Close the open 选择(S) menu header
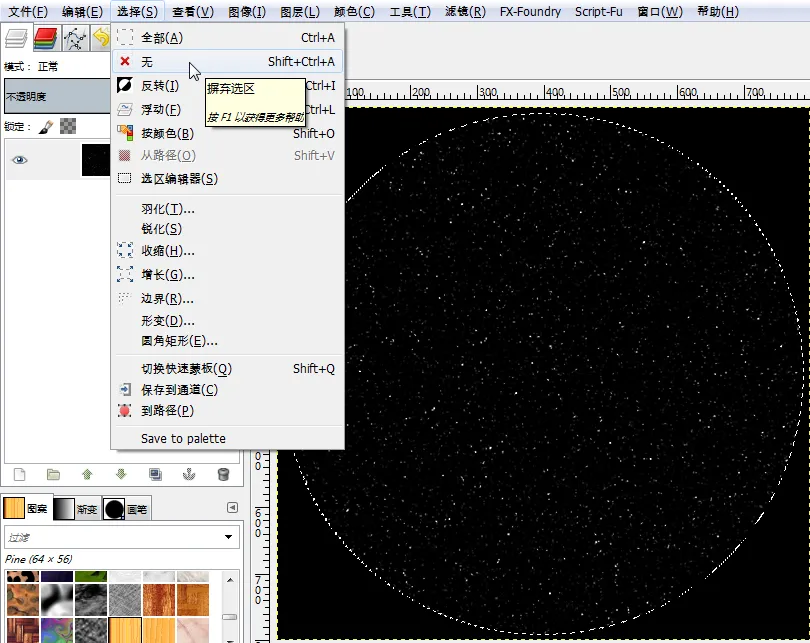Viewport: 810px width, 643px height. 137,11
